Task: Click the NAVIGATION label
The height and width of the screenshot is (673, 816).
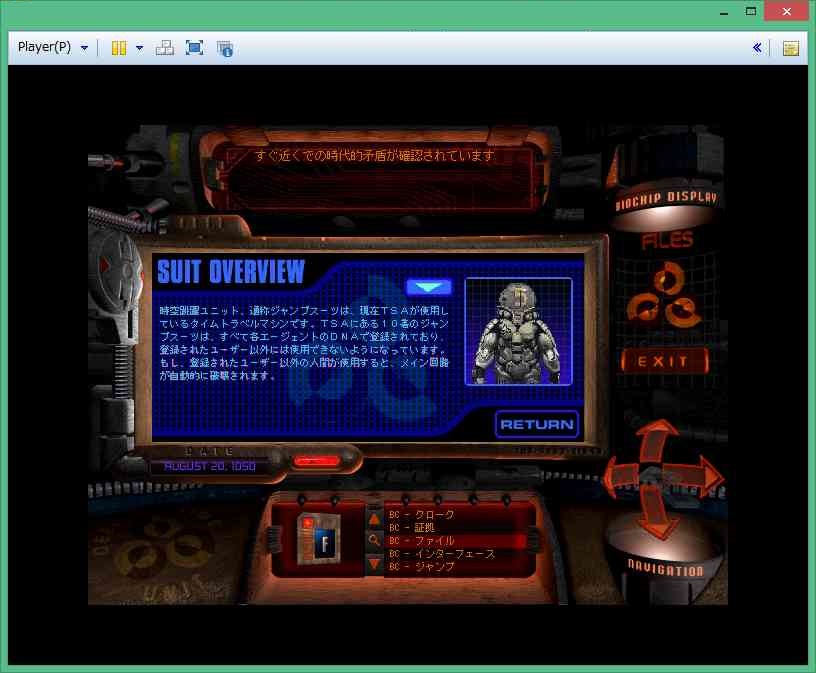Action: (666, 568)
